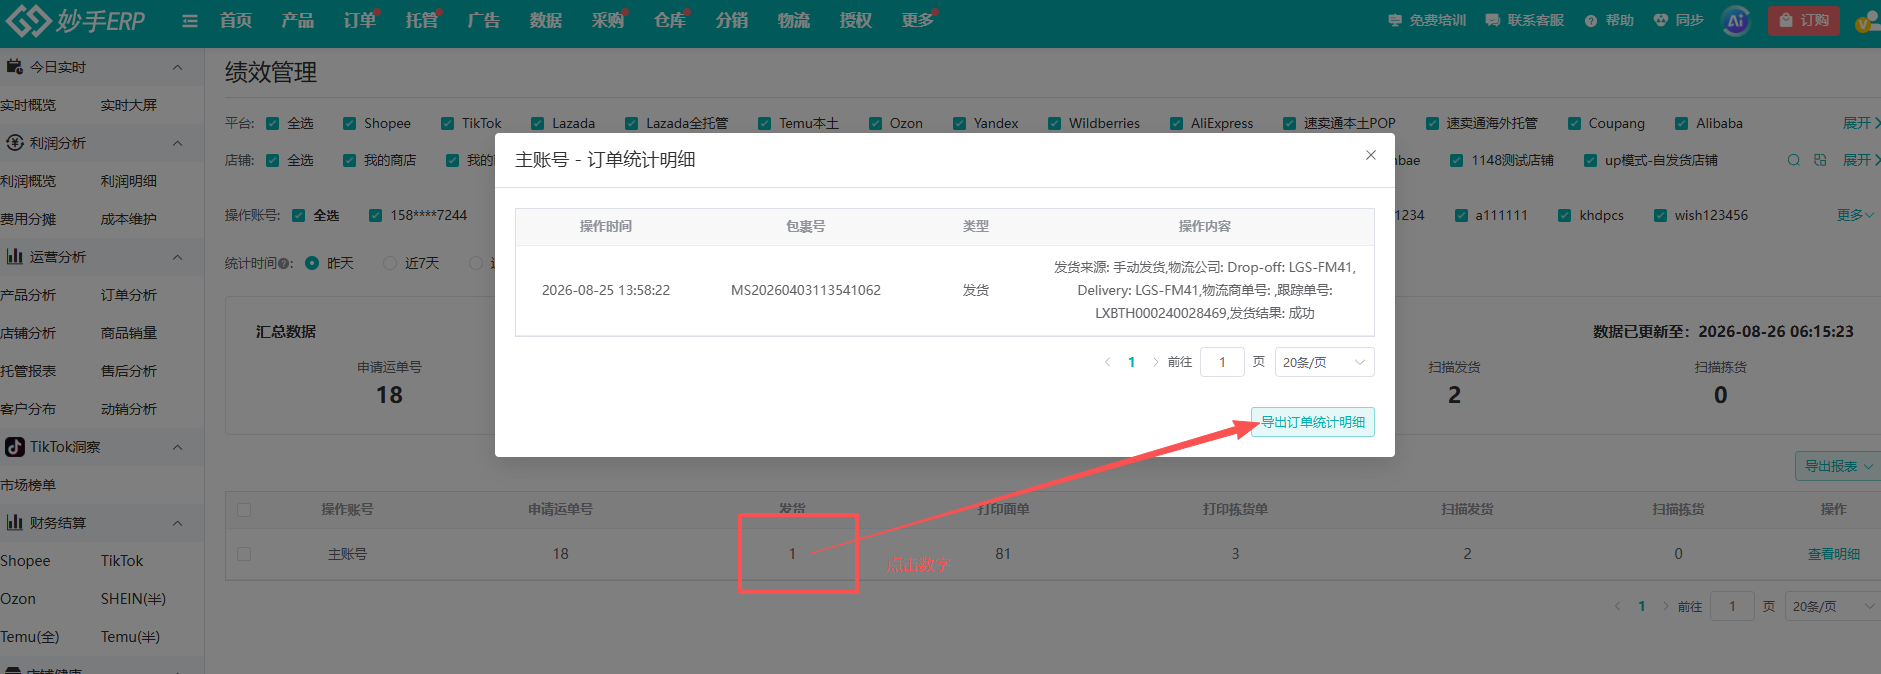Image resolution: width=1881 pixels, height=674 pixels.
Task: Uncheck the Lazada platform checkbox
Action: tap(538, 123)
